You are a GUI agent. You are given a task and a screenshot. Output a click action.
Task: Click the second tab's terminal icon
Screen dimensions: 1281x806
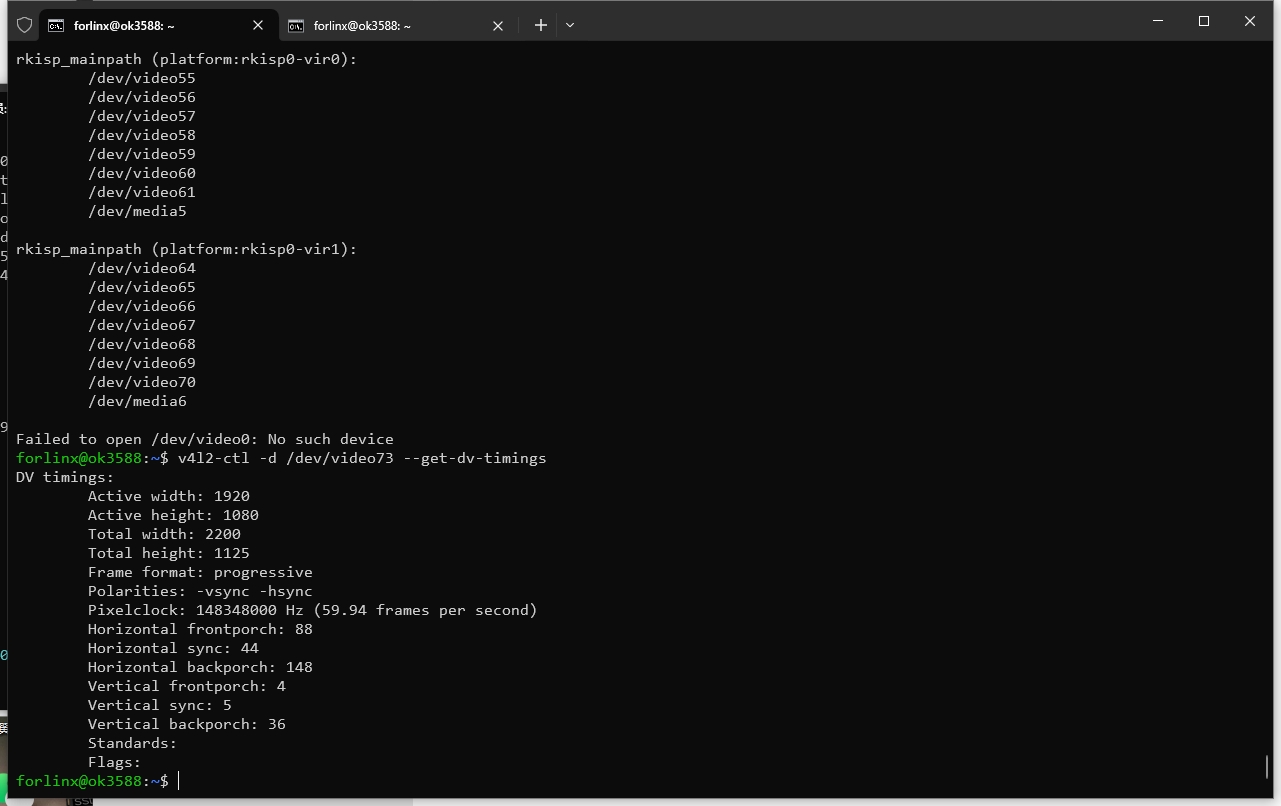[296, 25]
